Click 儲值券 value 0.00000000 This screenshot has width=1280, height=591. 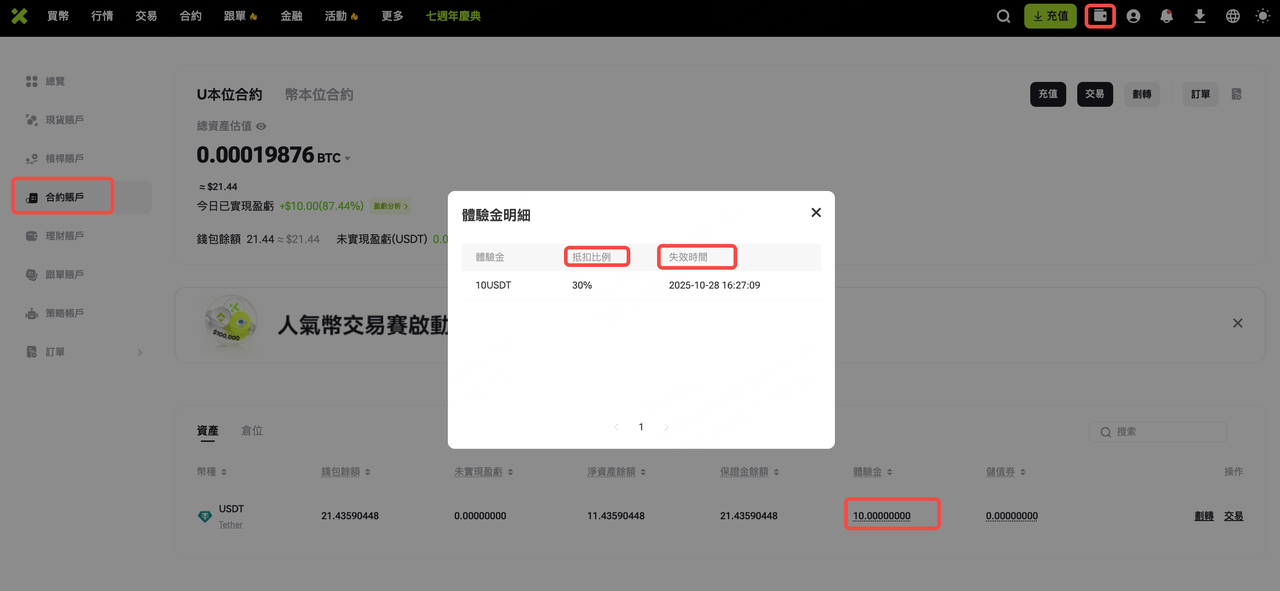[x=1012, y=516]
